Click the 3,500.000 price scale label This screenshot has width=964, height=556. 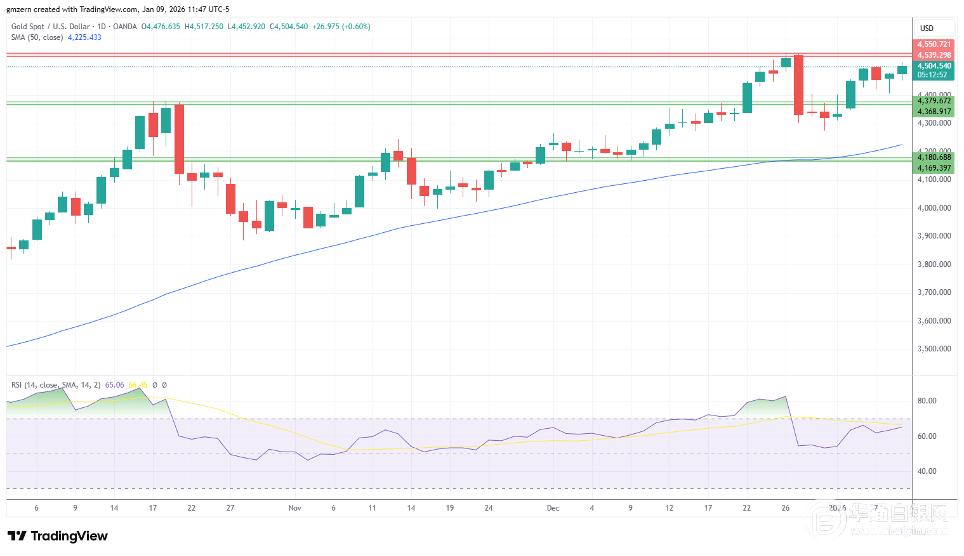931,349
